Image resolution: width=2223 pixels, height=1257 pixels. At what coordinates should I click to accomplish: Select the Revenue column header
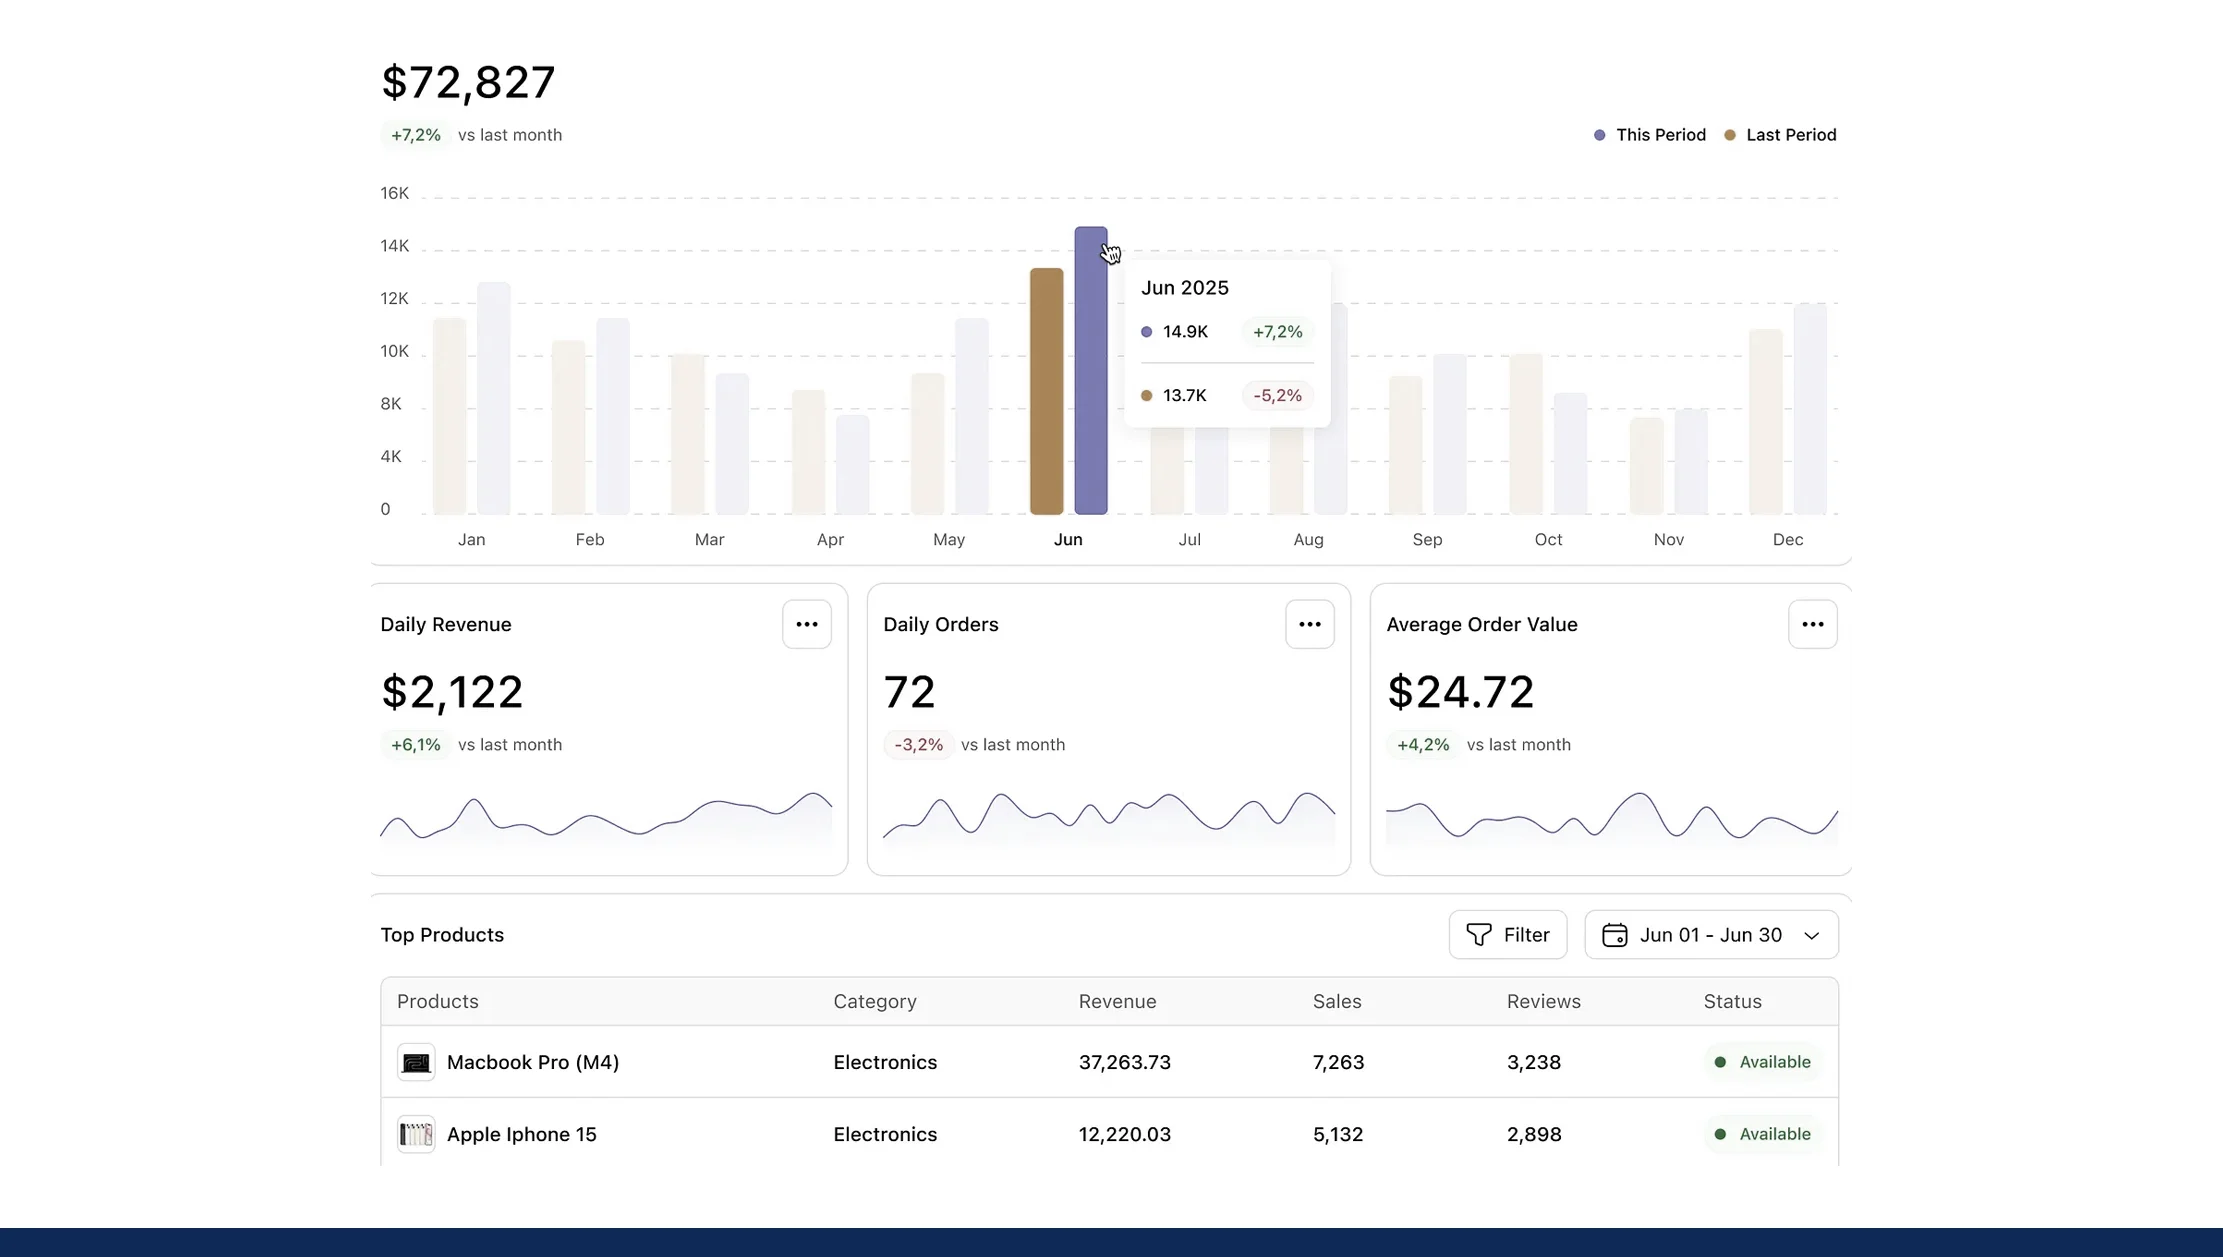(1117, 1001)
